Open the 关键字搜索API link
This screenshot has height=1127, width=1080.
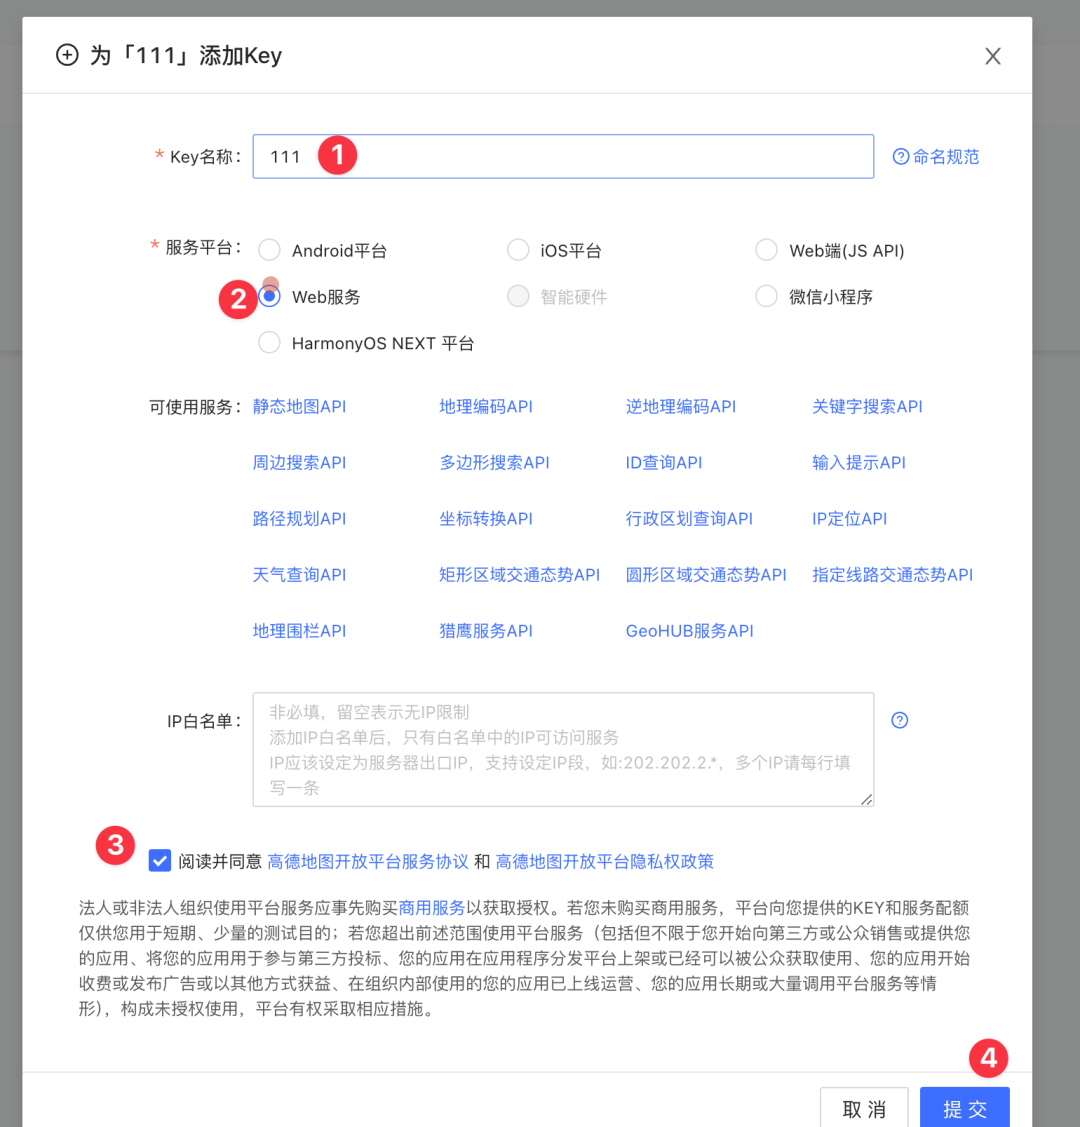(867, 407)
